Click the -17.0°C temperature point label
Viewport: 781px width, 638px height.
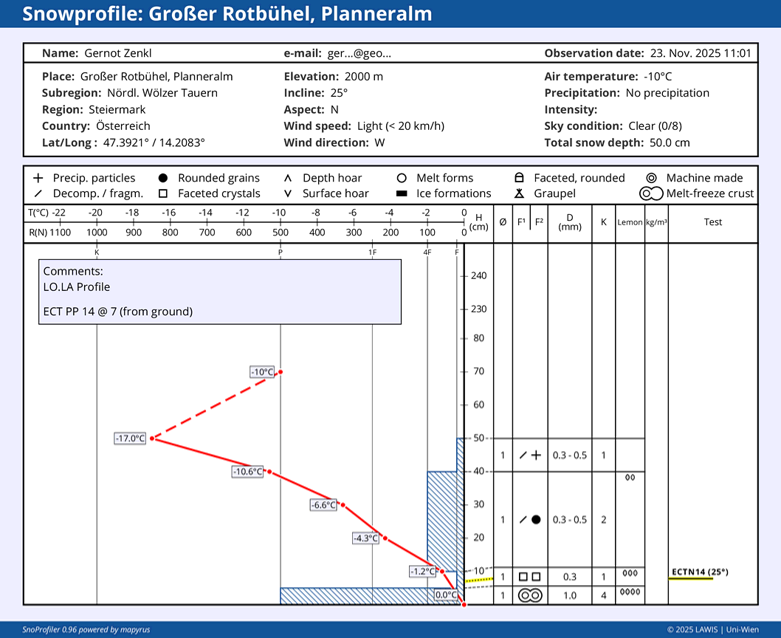[130, 438]
